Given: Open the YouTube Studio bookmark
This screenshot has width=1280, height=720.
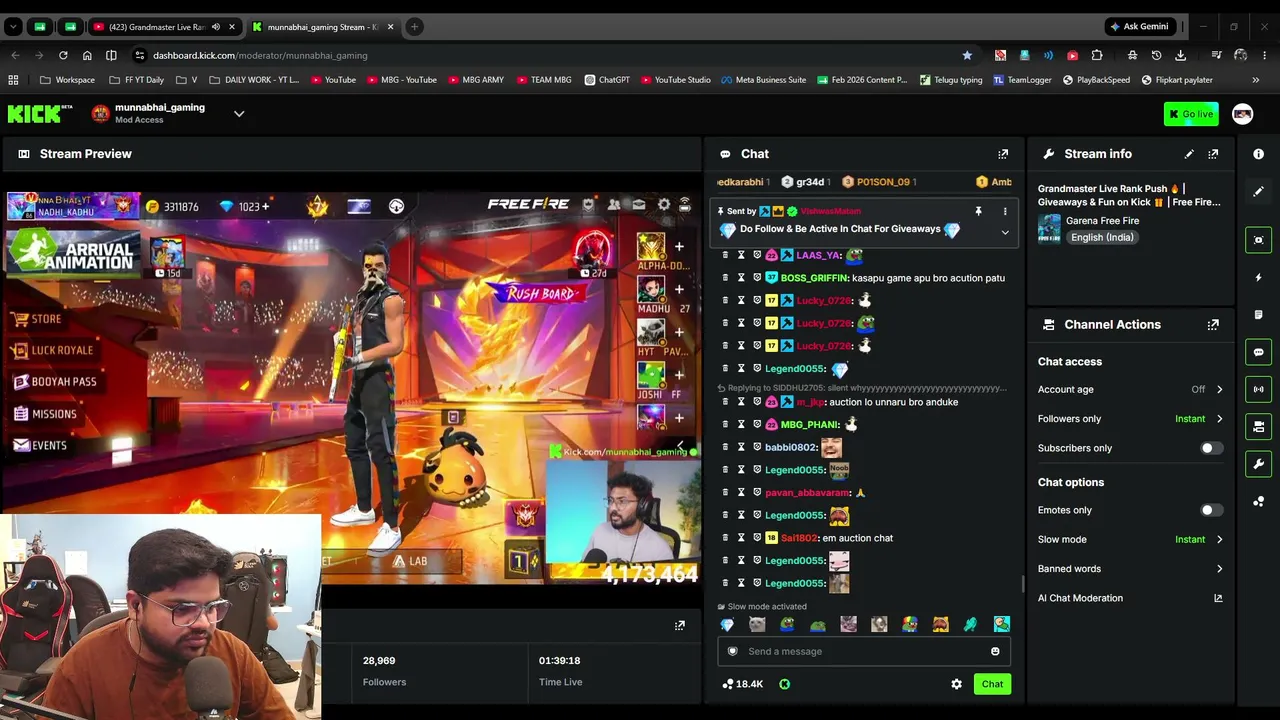Looking at the screenshot, I should pos(675,80).
